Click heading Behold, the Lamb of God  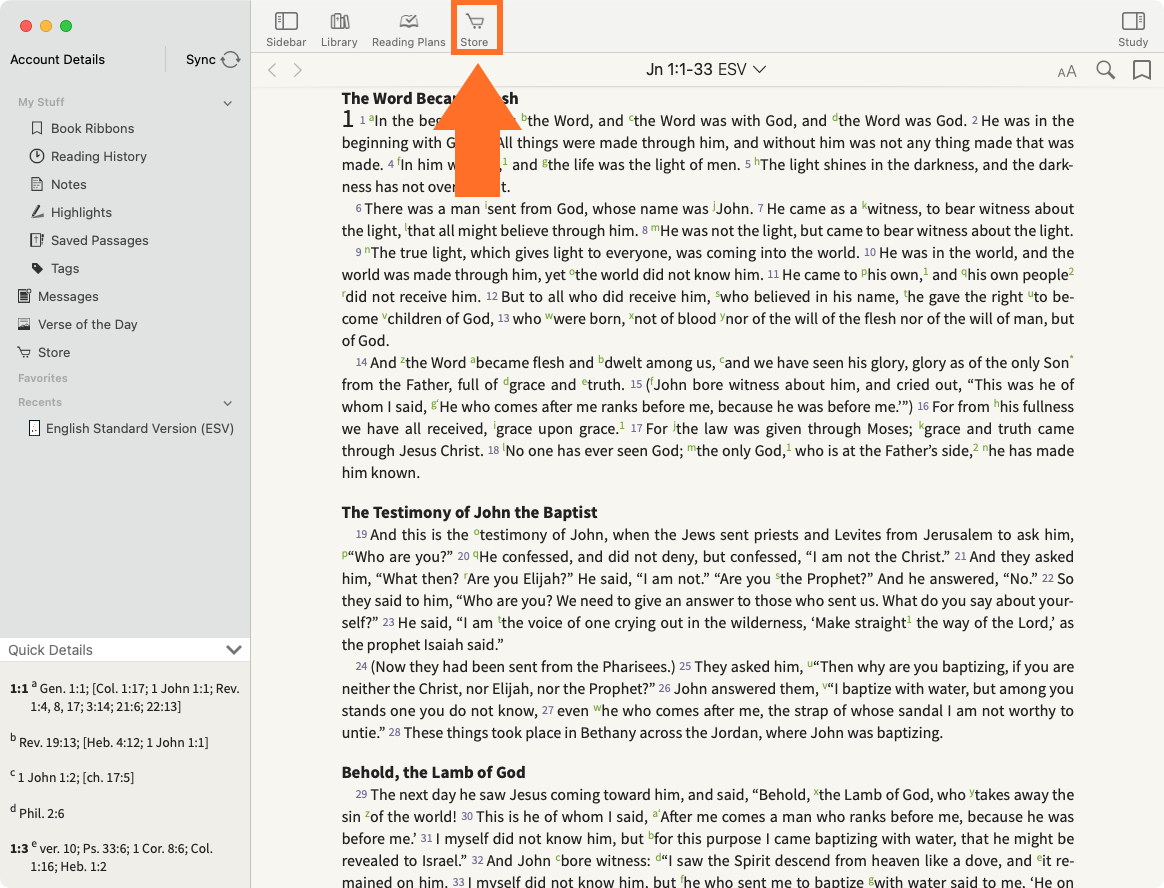(434, 772)
